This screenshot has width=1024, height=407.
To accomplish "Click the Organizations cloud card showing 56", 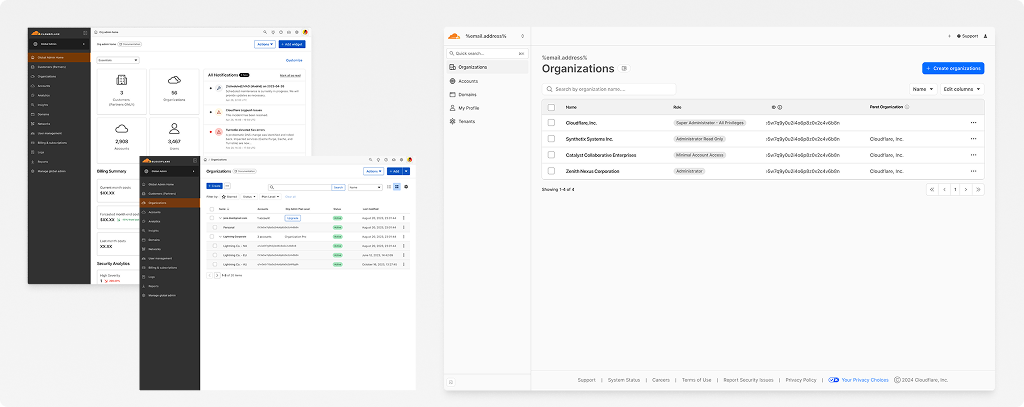I will tap(174, 92).
